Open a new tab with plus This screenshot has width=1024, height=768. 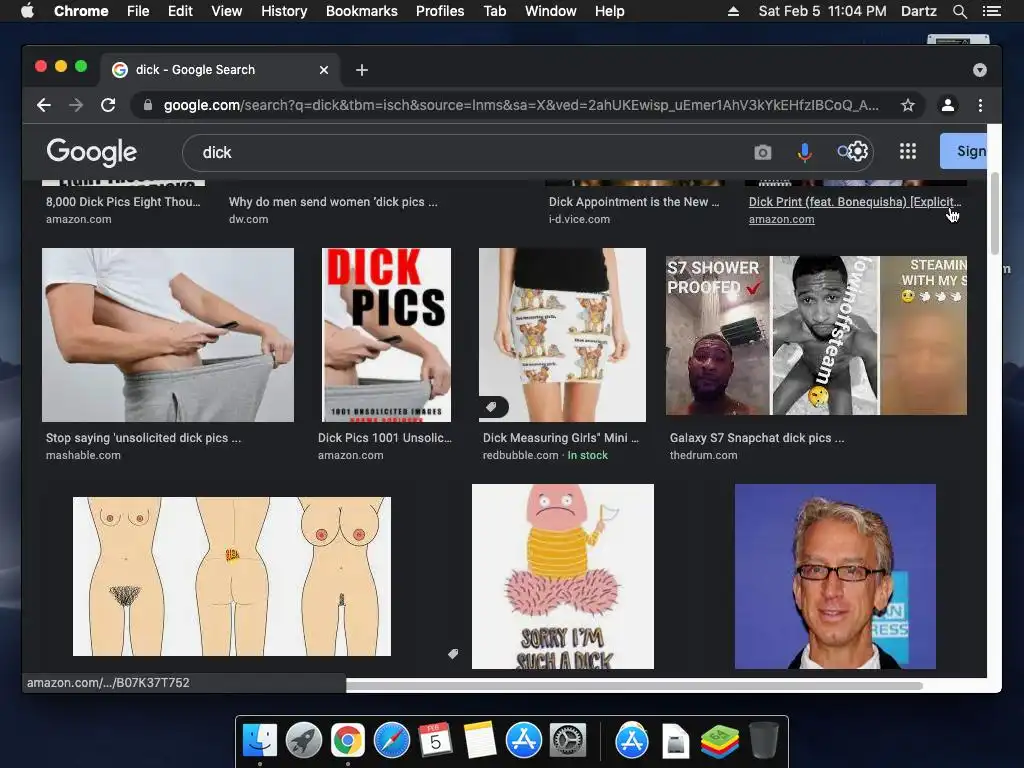[362, 70]
